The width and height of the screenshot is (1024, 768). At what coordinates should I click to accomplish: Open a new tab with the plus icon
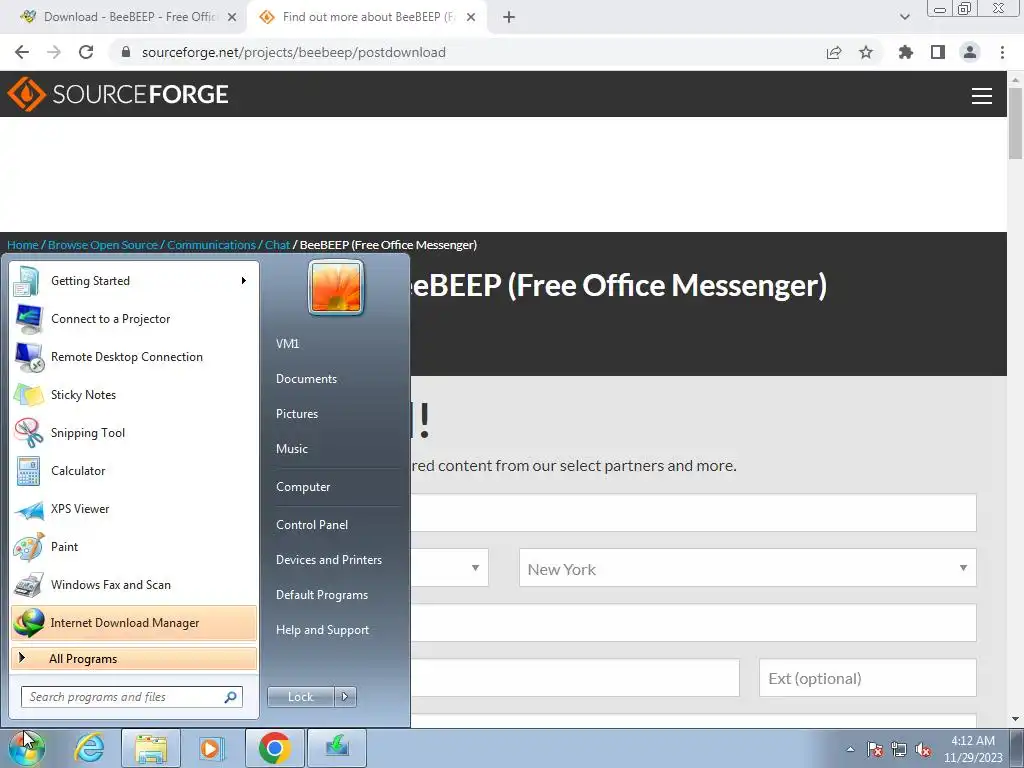click(x=509, y=17)
